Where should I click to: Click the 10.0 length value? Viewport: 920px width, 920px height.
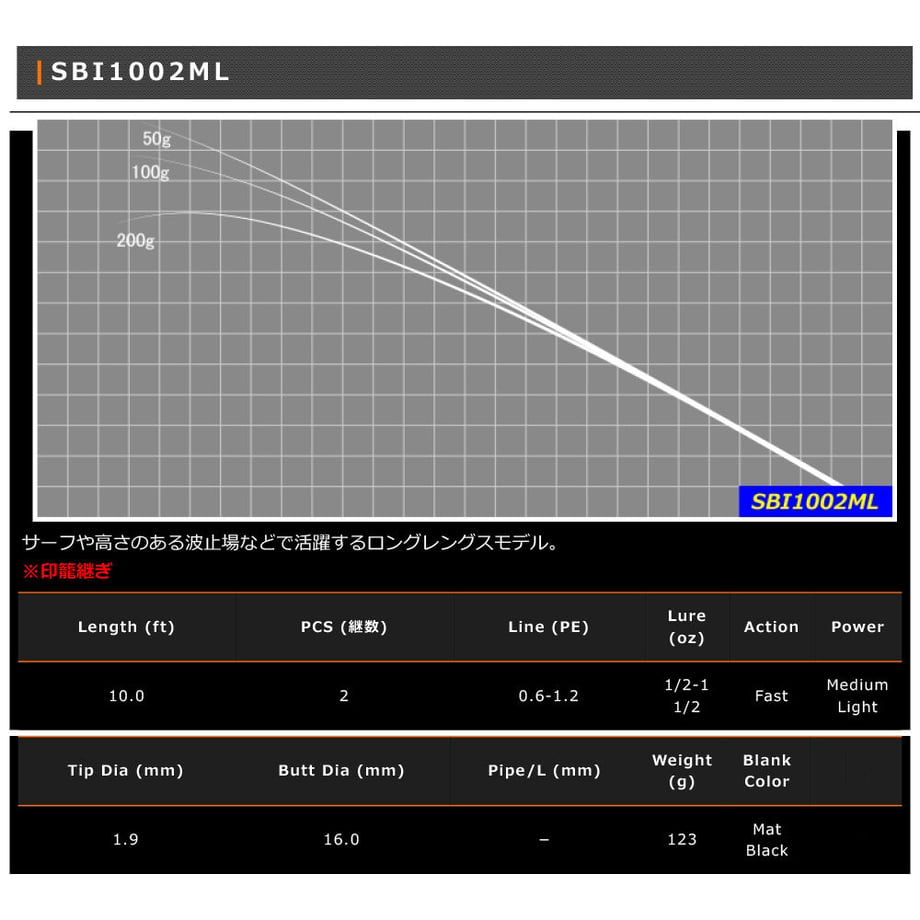[x=126, y=696]
